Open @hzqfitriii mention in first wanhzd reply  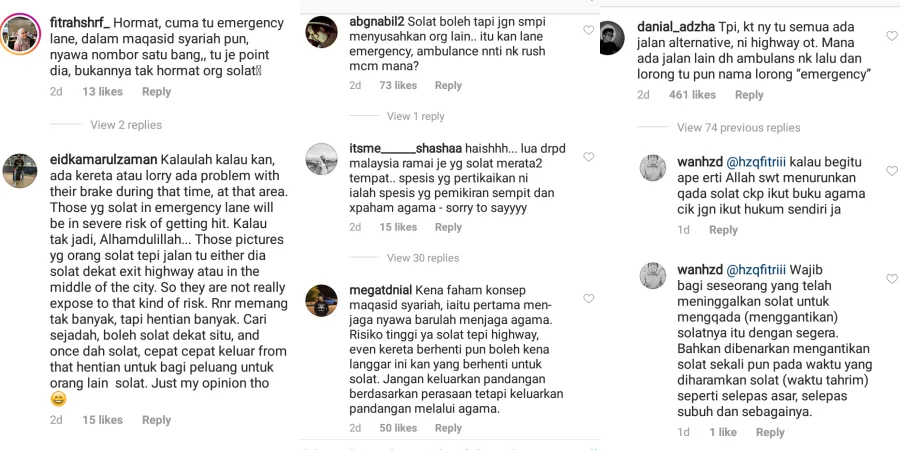pos(757,162)
